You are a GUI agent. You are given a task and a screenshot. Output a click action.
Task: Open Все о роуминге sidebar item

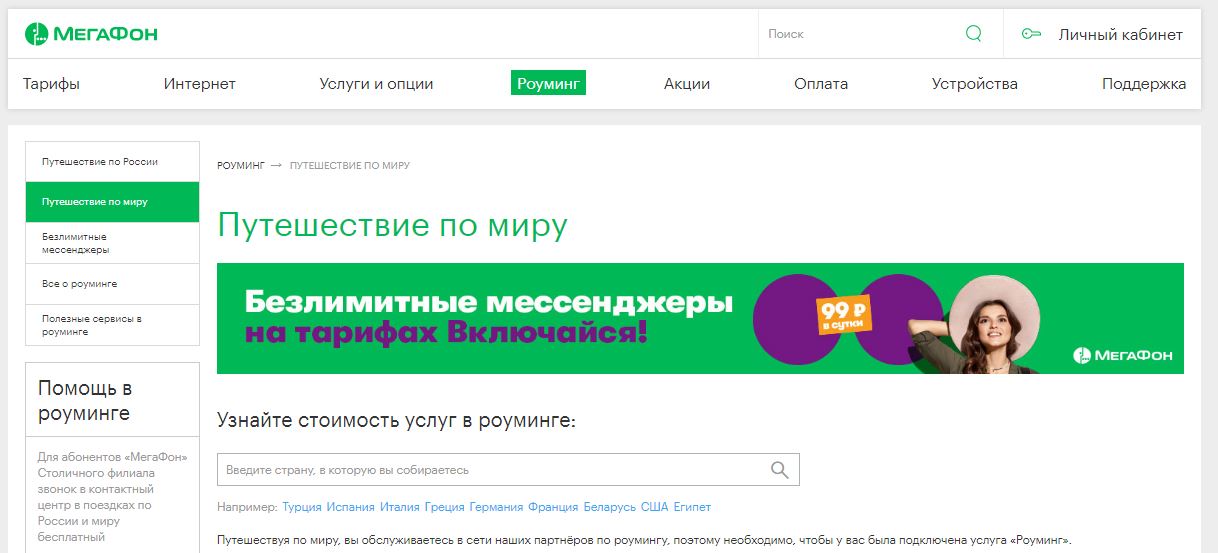coord(80,284)
